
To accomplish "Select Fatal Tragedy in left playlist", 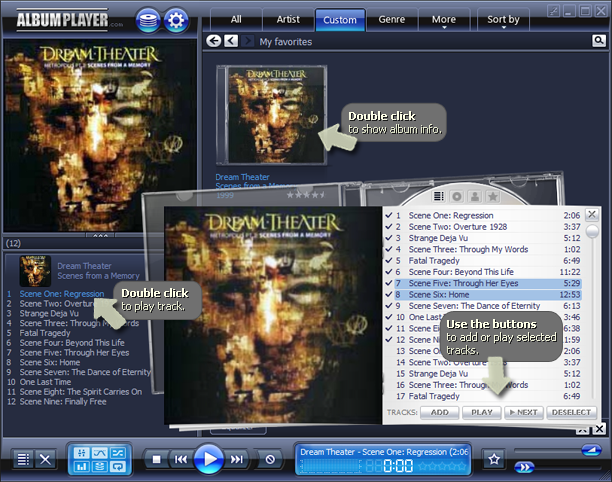I will pyautogui.click(x=45, y=333).
